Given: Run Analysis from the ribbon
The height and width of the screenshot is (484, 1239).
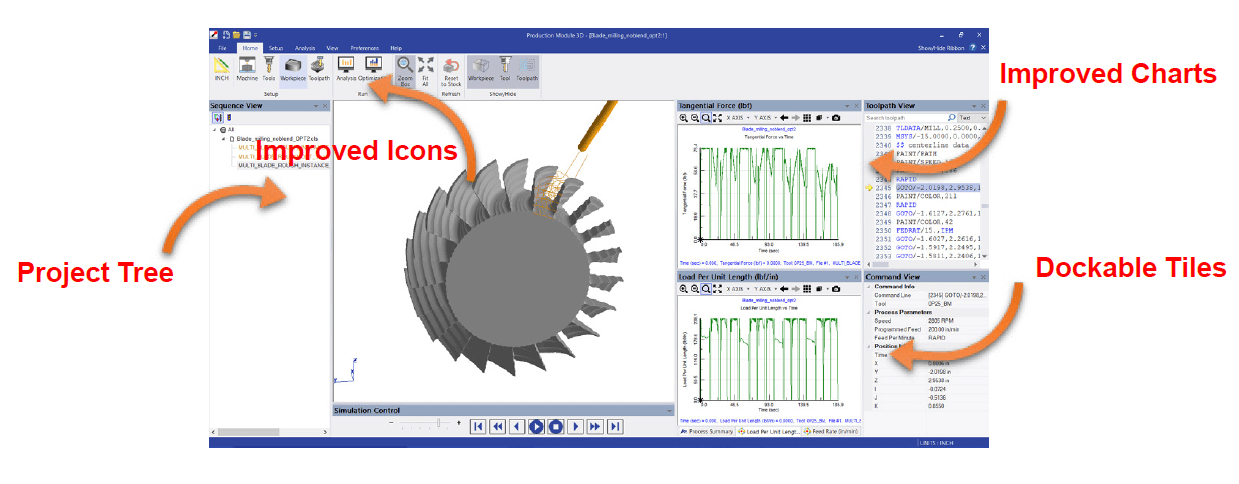Looking at the screenshot, I should coord(346,69).
